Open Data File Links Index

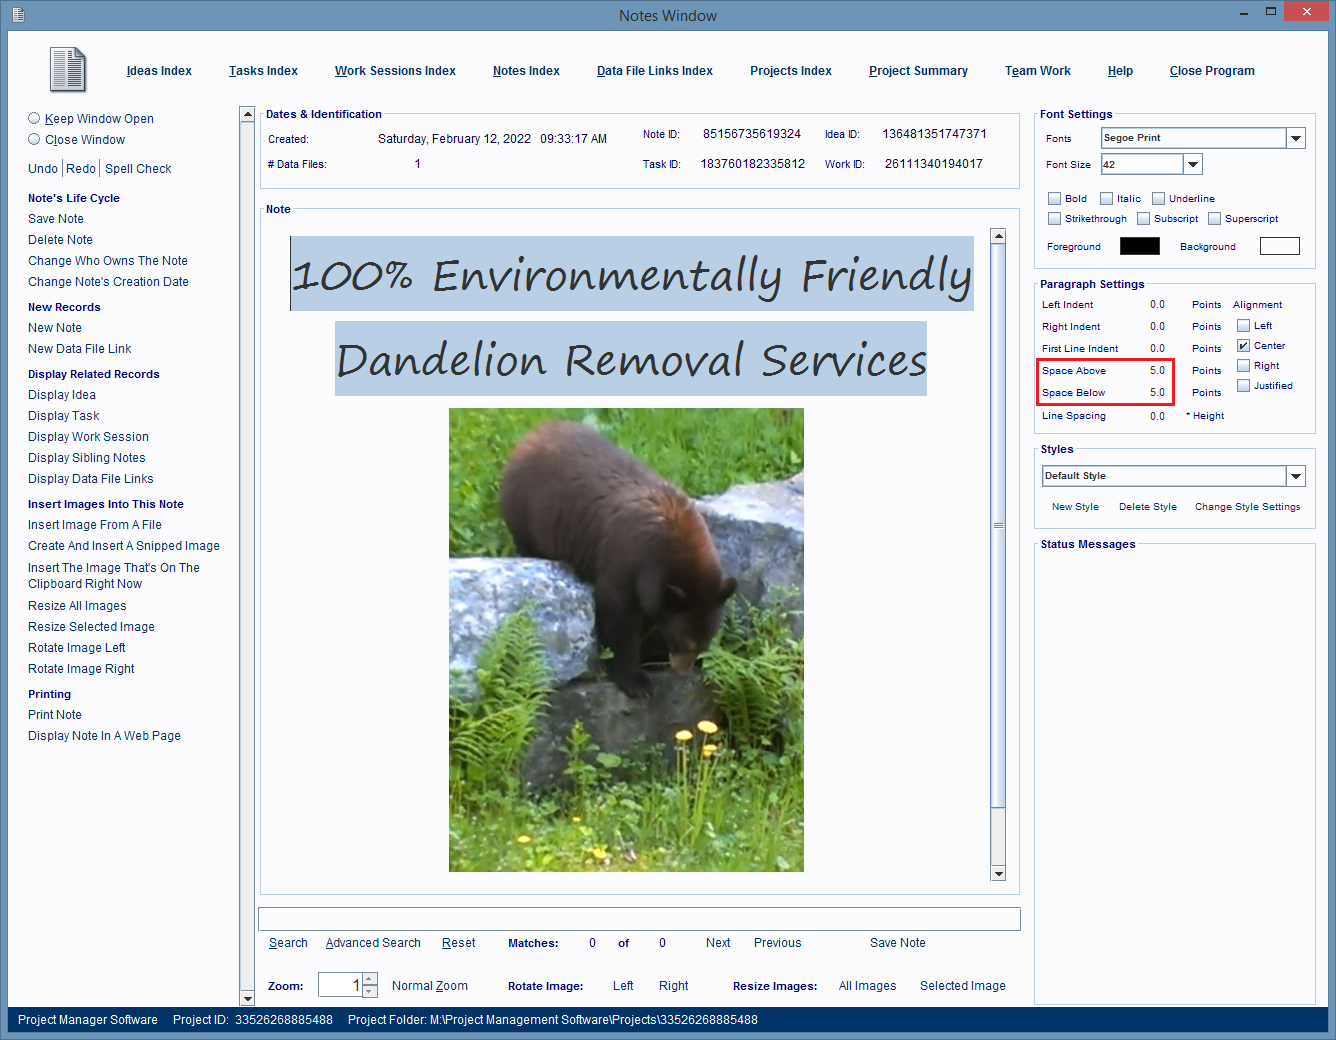pos(655,71)
